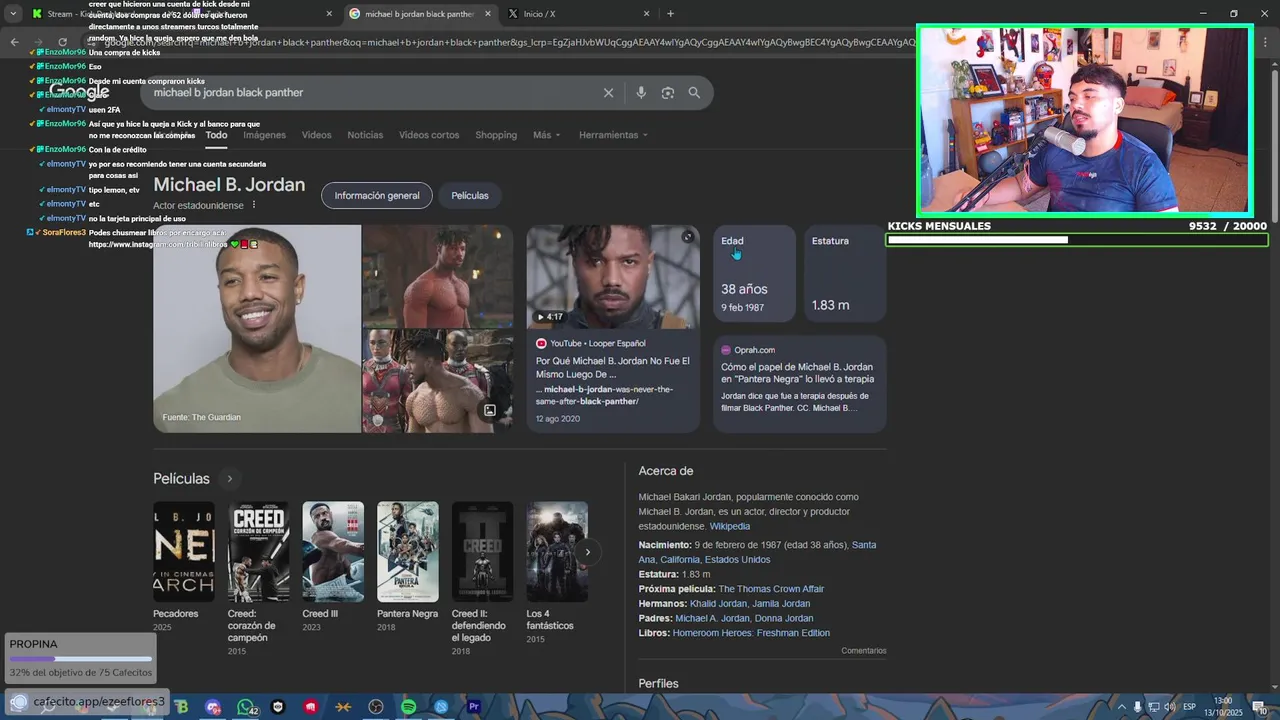1280x720 pixels.
Task: Open the Creed III movie poster
Action: [333, 552]
